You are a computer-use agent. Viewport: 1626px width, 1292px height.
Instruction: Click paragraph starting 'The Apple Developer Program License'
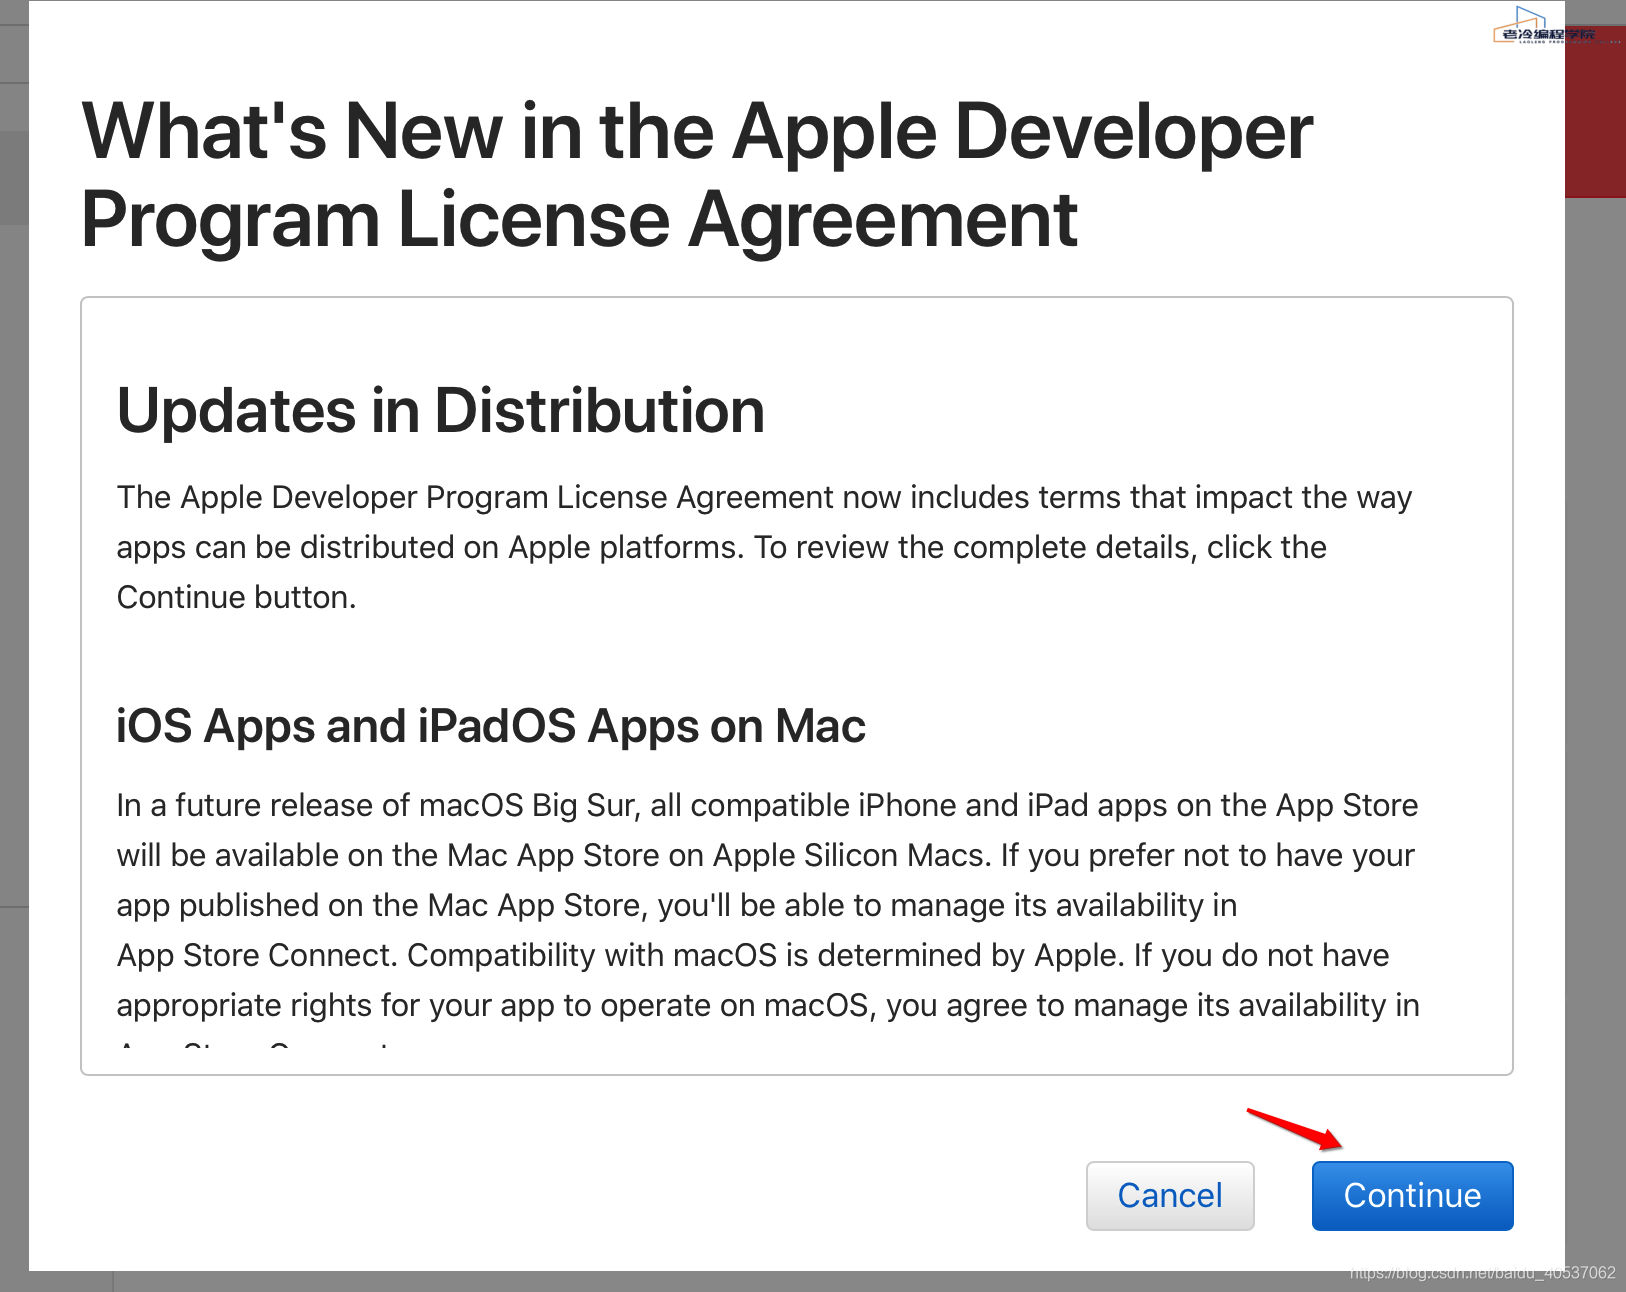tap(765, 547)
